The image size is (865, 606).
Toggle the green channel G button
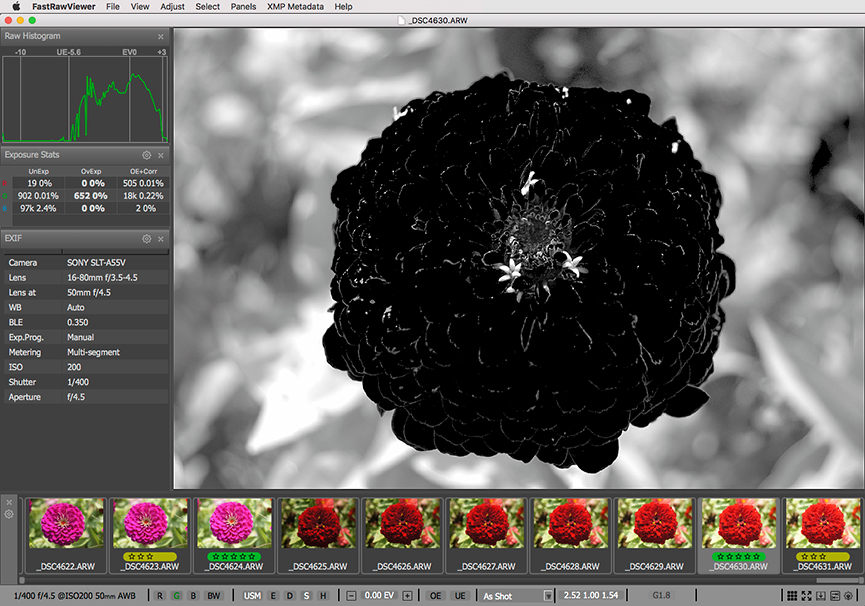pos(176,596)
